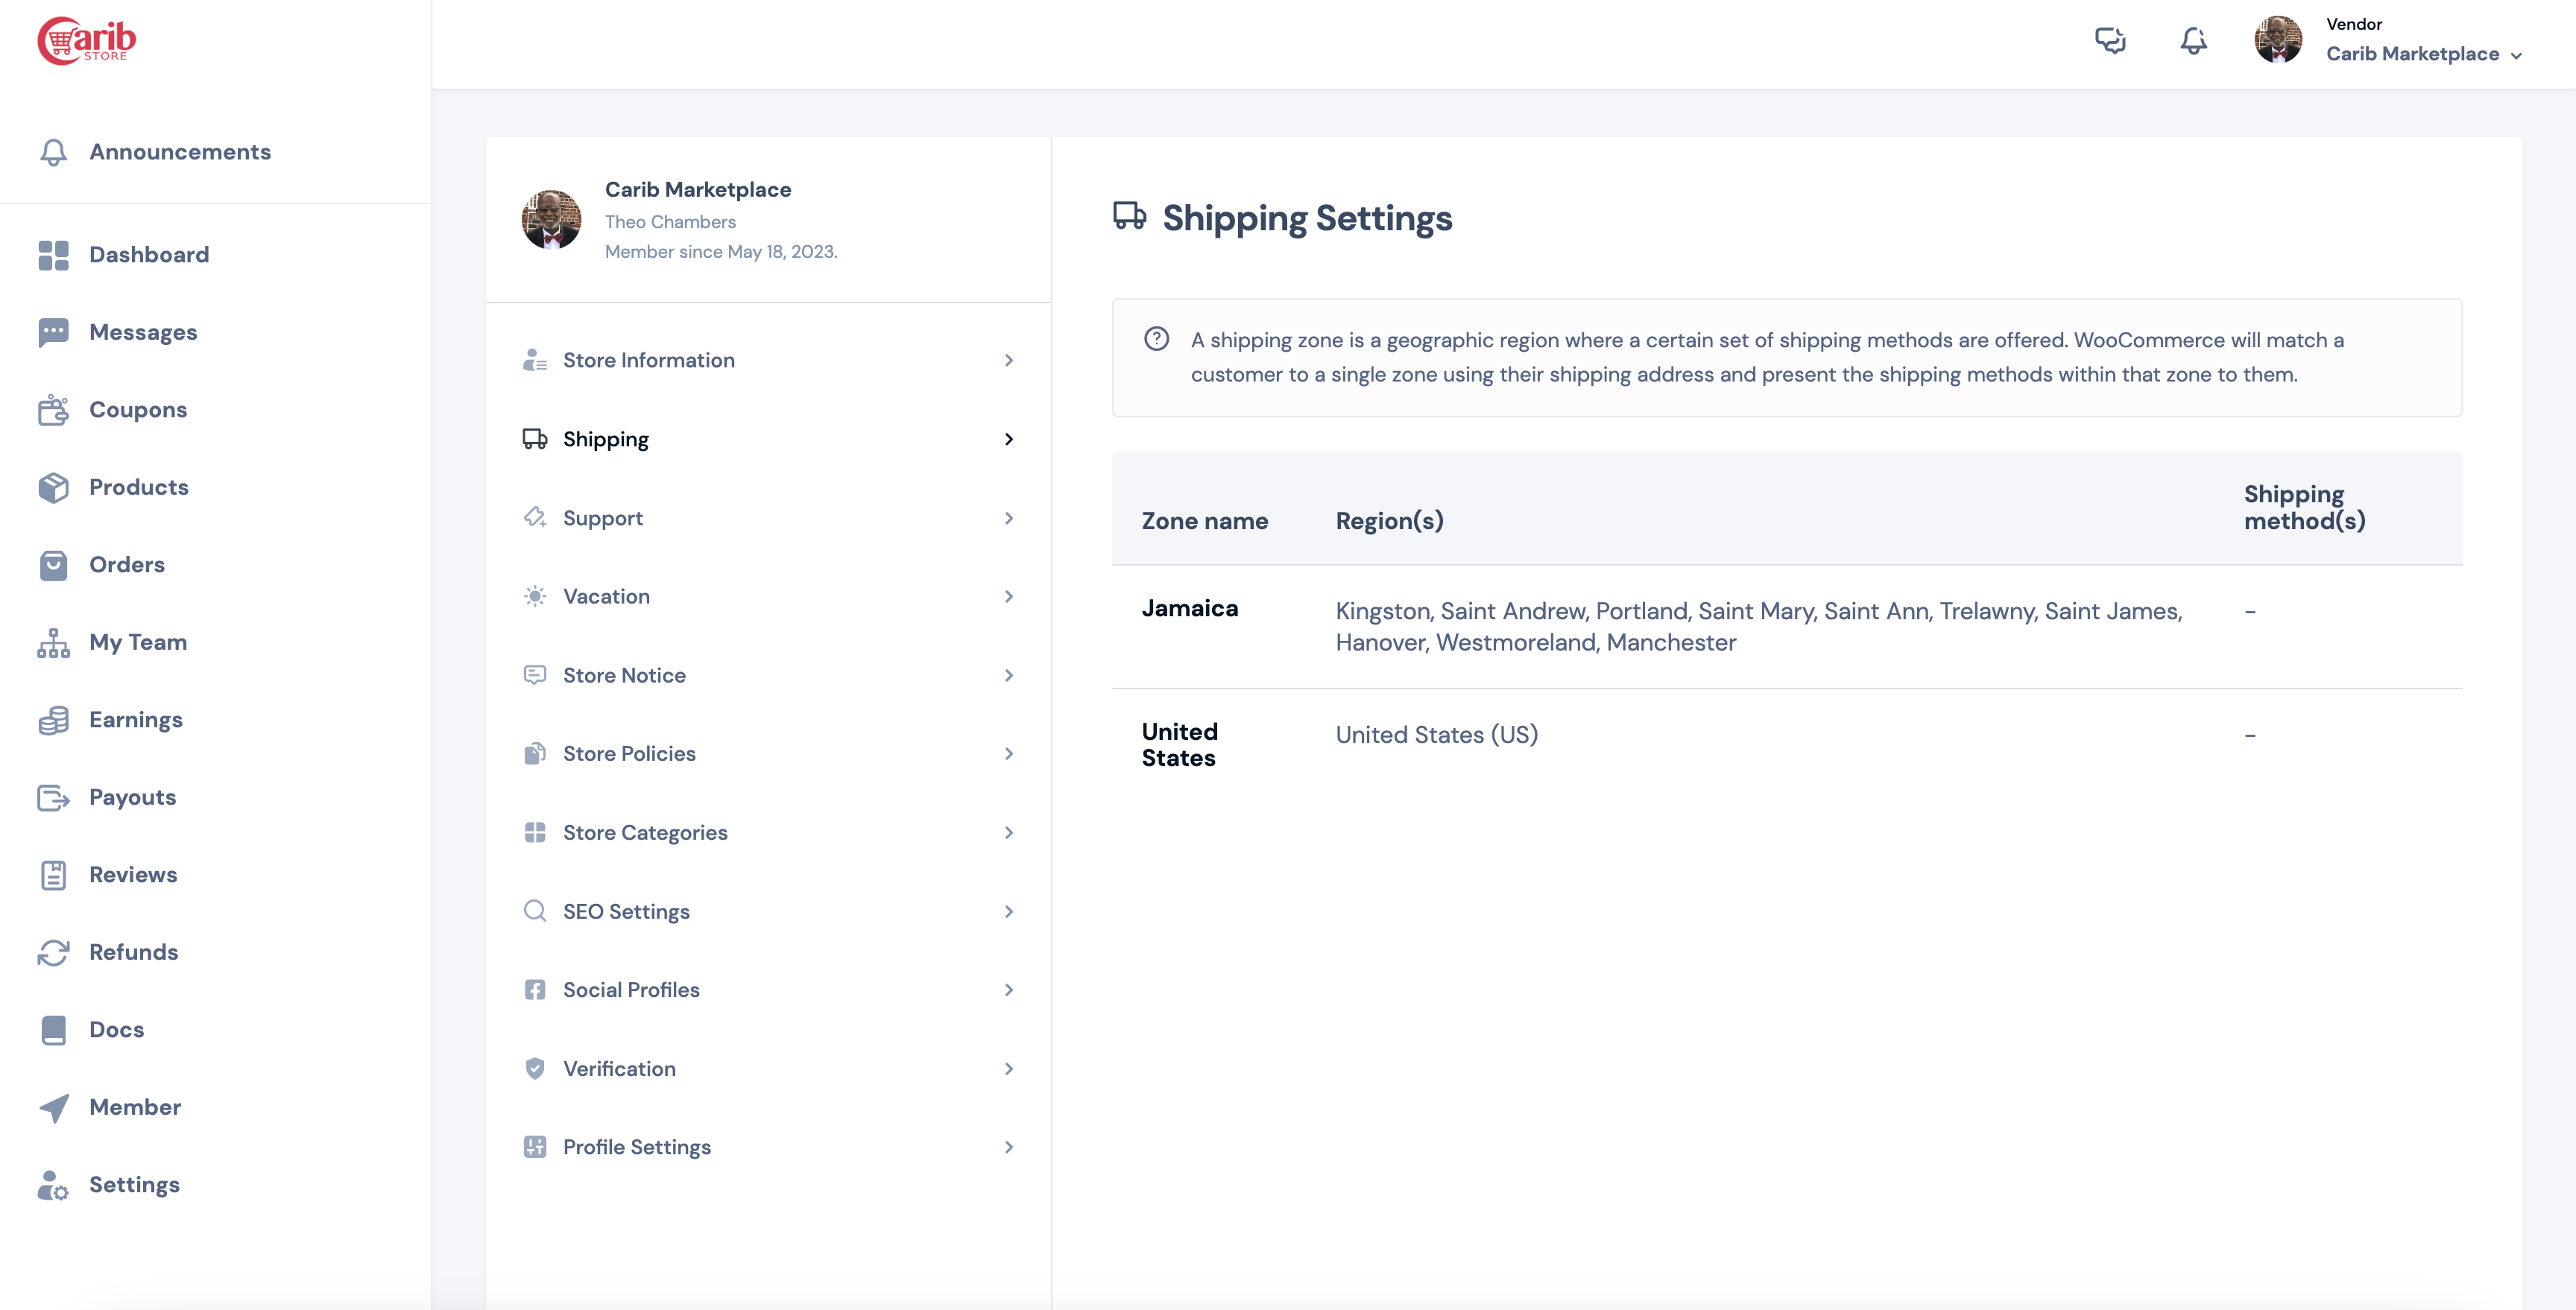2576x1310 pixels.
Task: Open the Shipping settings menu item
Action: pyautogui.click(x=768, y=439)
